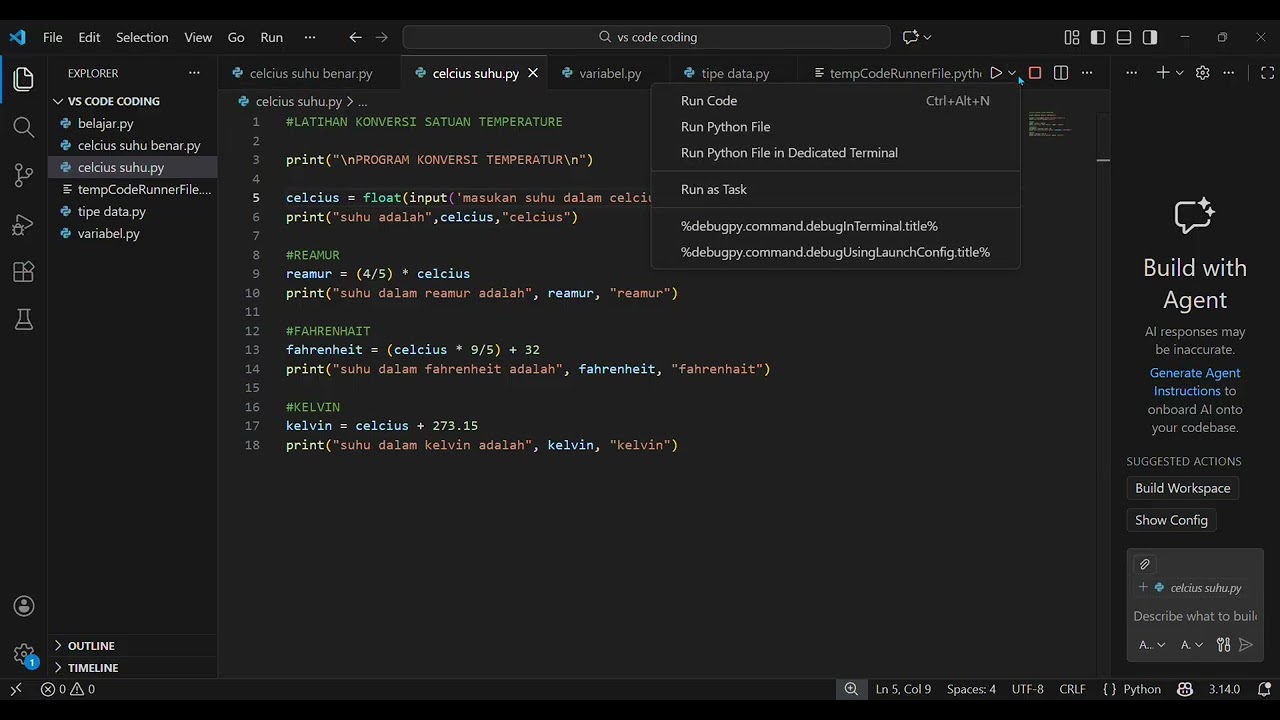Viewport: 1280px width, 720px height.
Task: Open the Search view in the activity bar
Action: 24,127
